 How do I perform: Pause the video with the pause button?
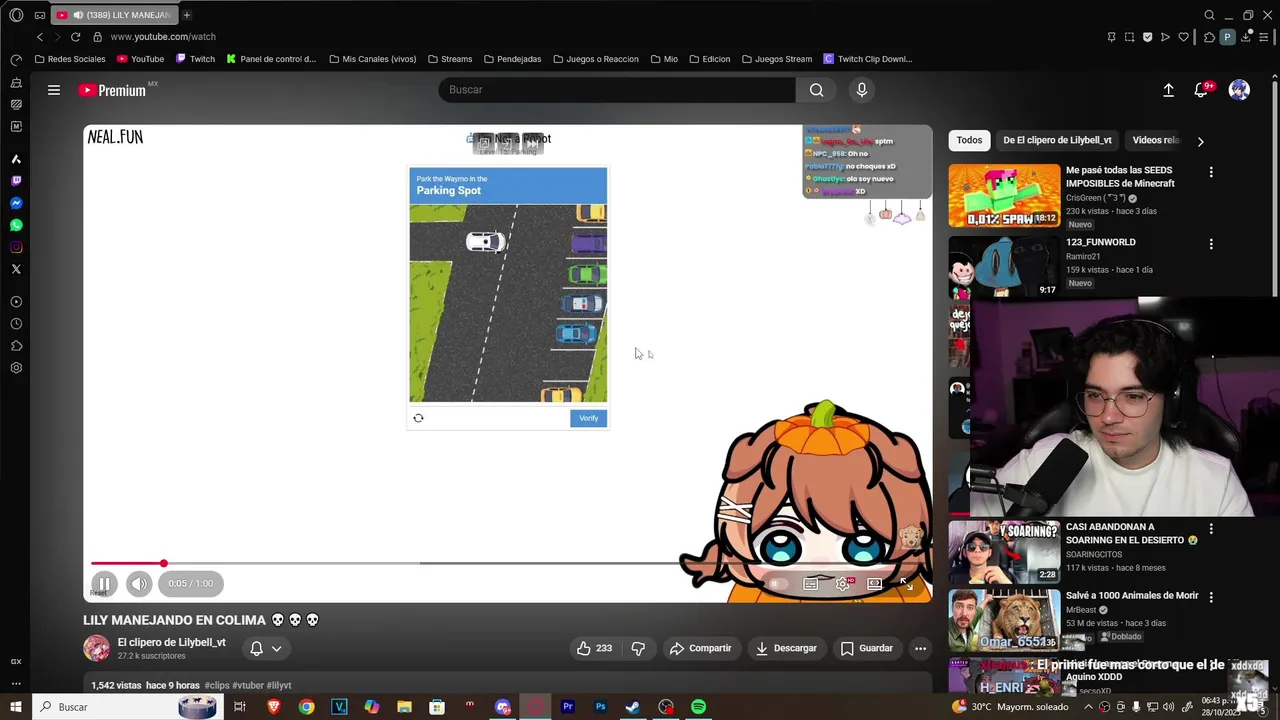coord(104,584)
